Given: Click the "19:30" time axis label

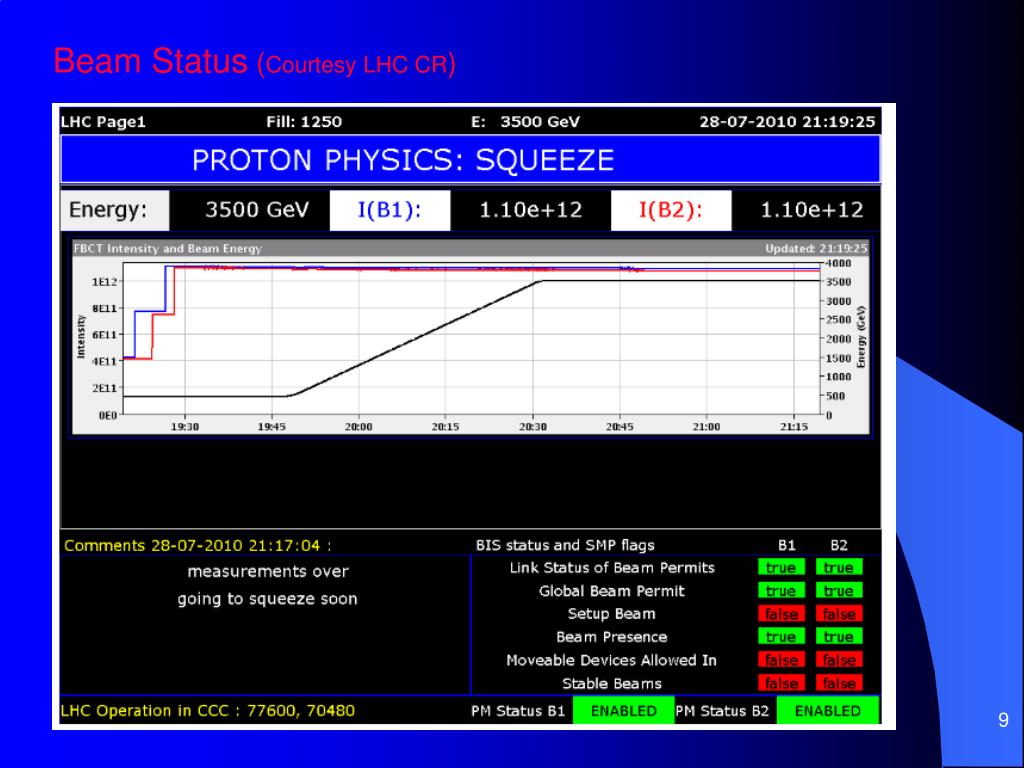Looking at the screenshot, I should pos(185,427).
